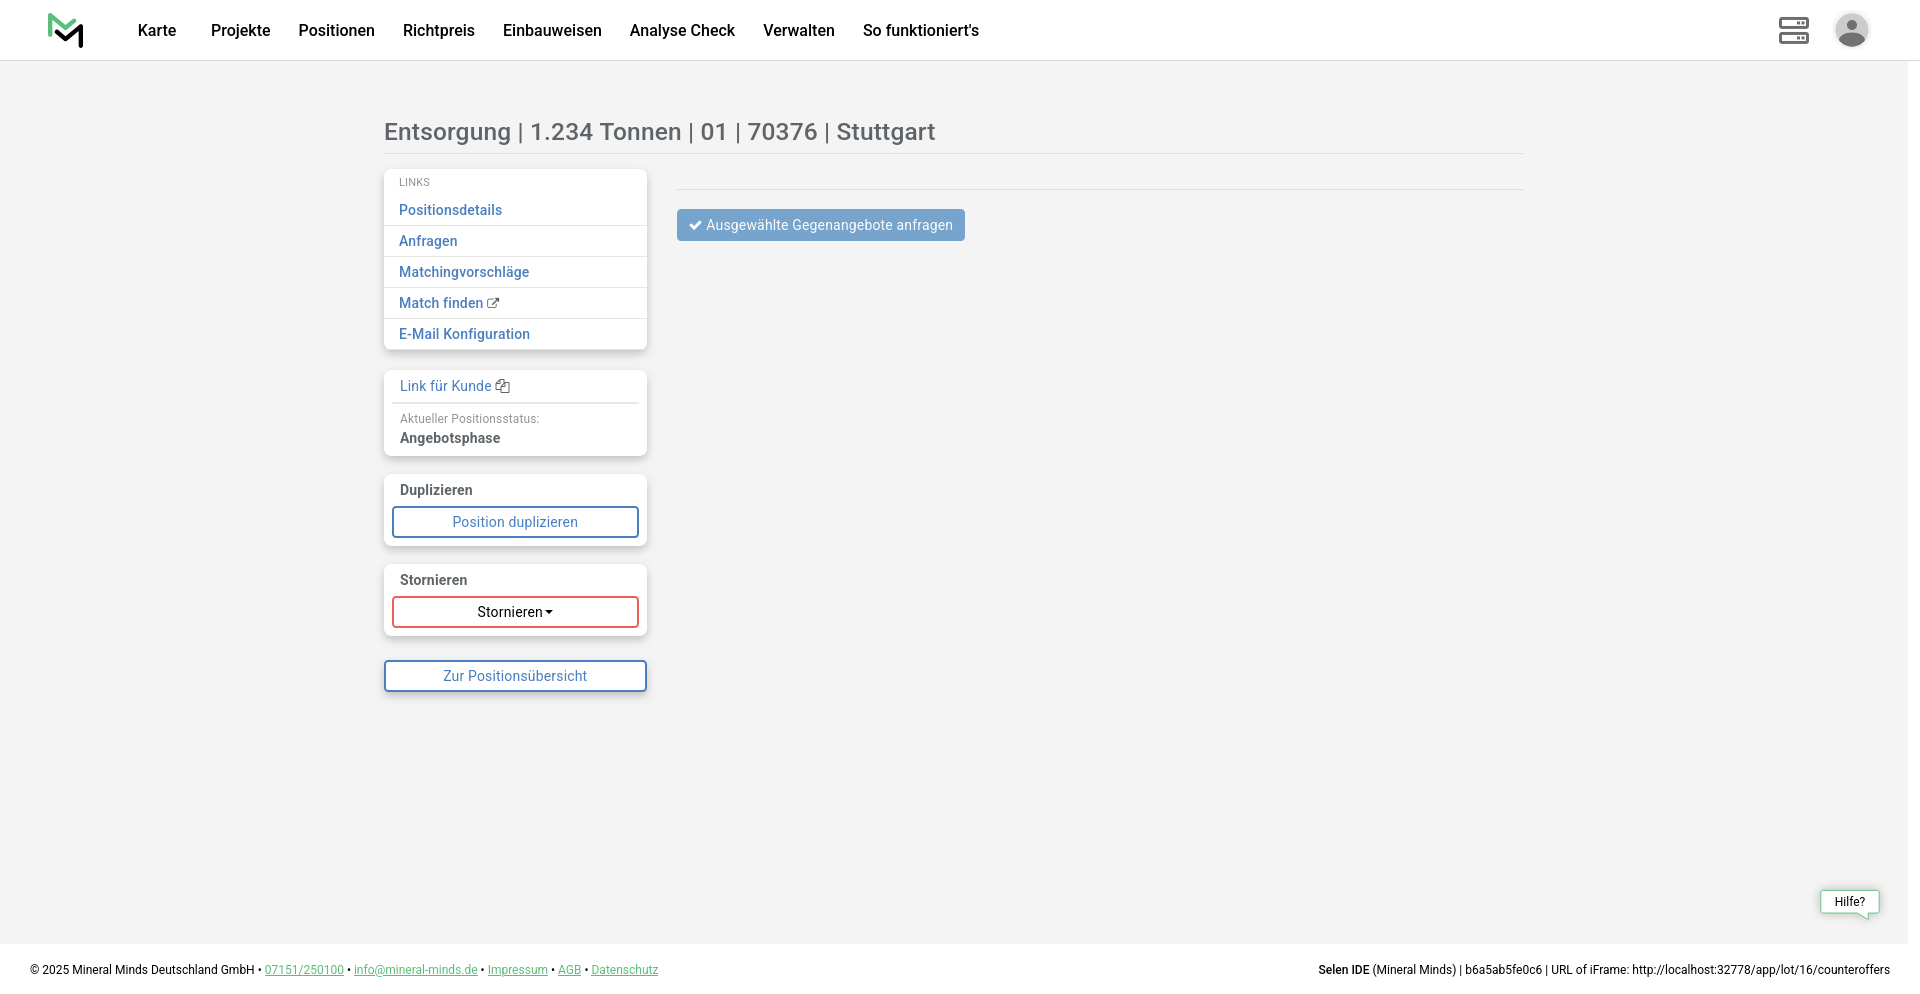Open the Analyse Check page
Viewport: 1920px width, 994px height.
[x=682, y=30]
